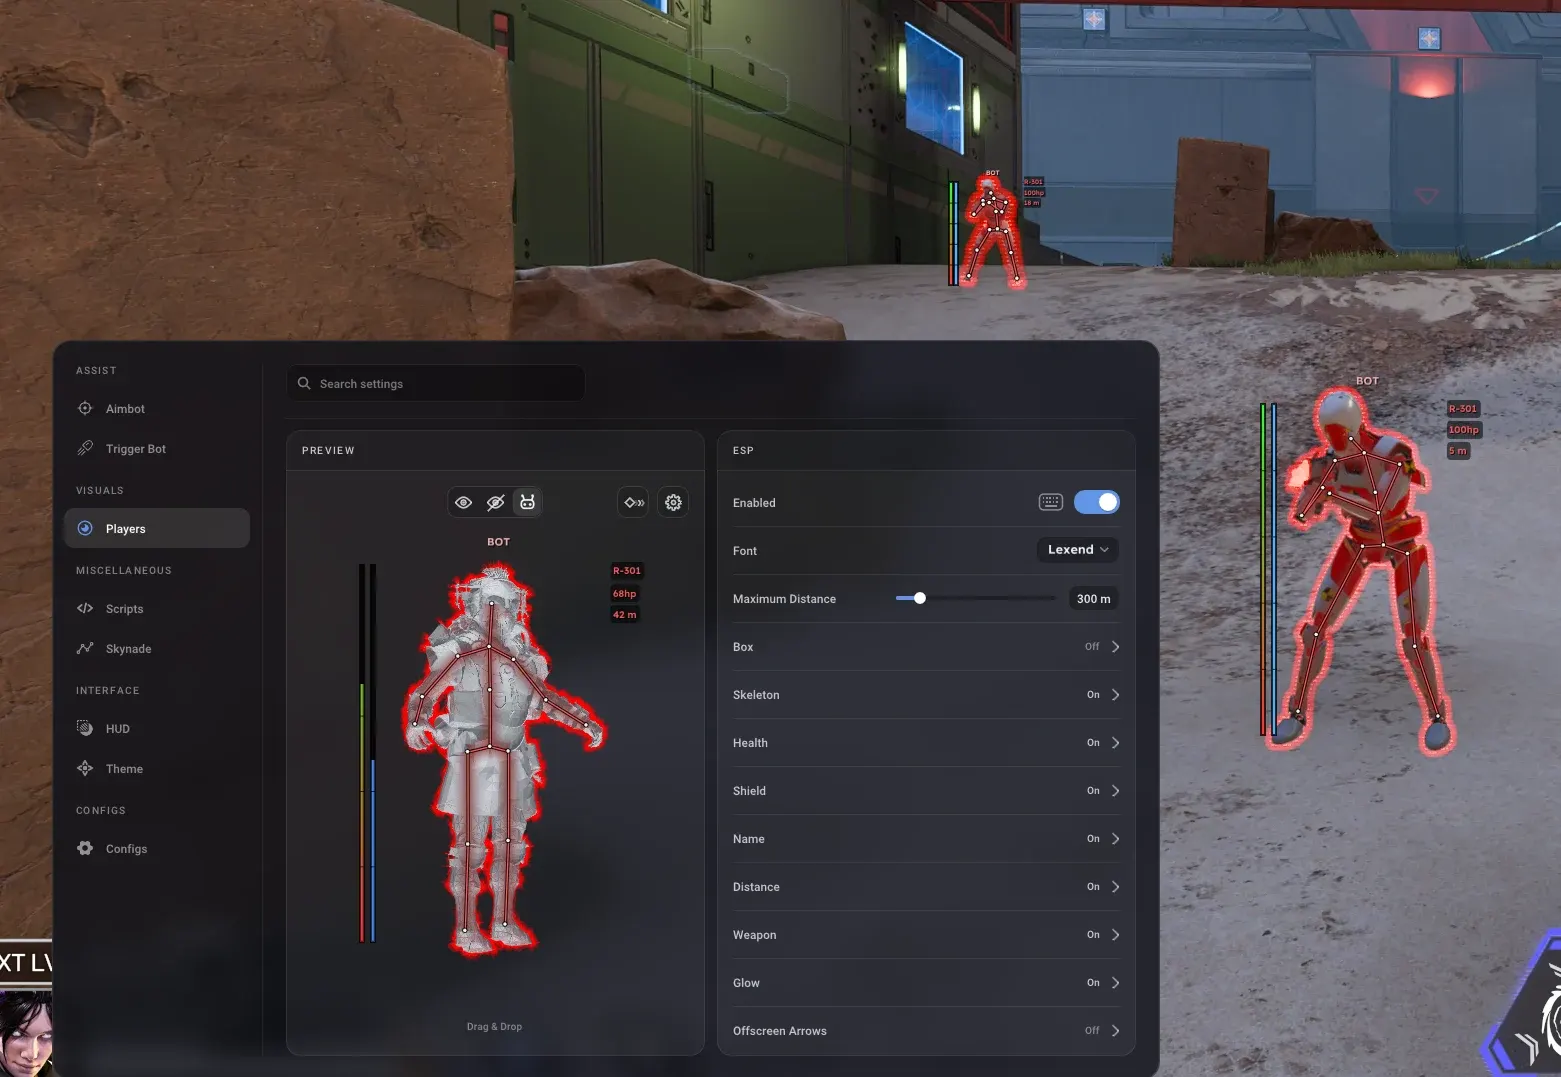Click the Drag & Drop hint text

[x=494, y=1027]
